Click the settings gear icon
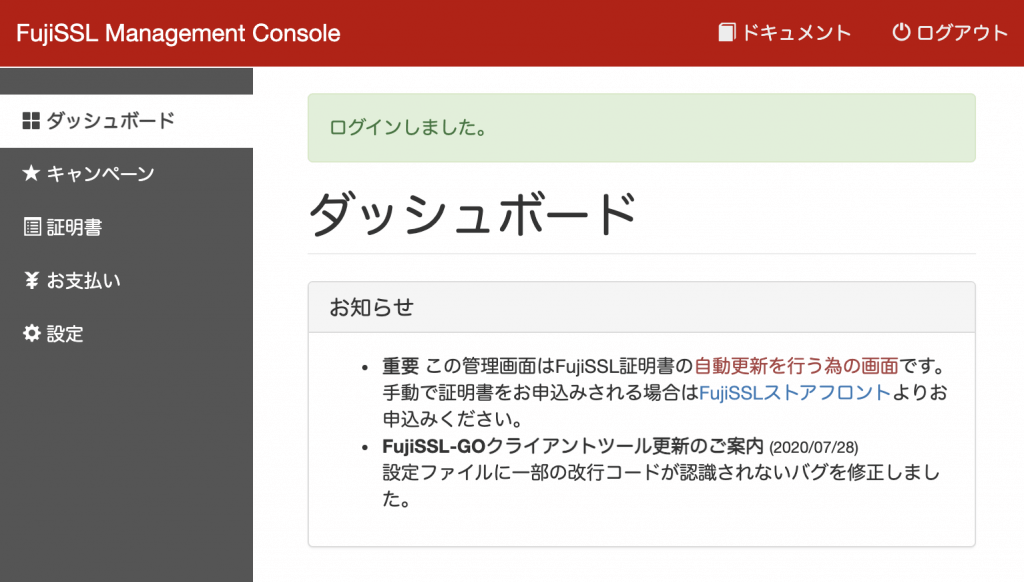 tap(31, 333)
